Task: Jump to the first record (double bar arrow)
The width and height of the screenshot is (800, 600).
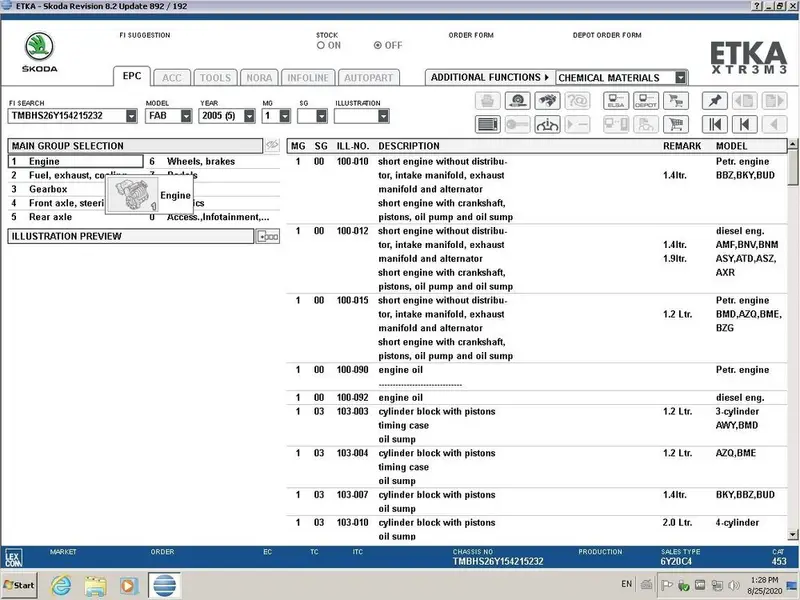Action: tap(714, 124)
